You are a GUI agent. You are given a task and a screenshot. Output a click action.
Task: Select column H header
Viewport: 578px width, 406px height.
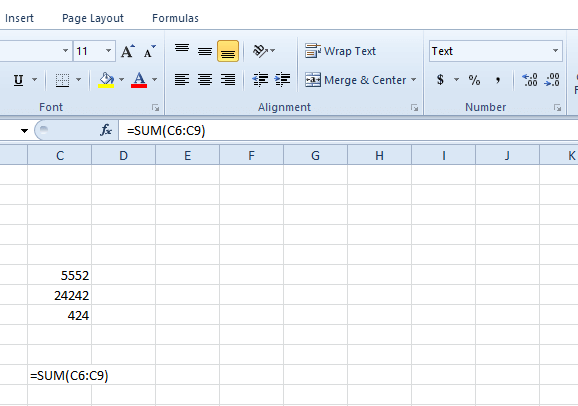coord(379,155)
